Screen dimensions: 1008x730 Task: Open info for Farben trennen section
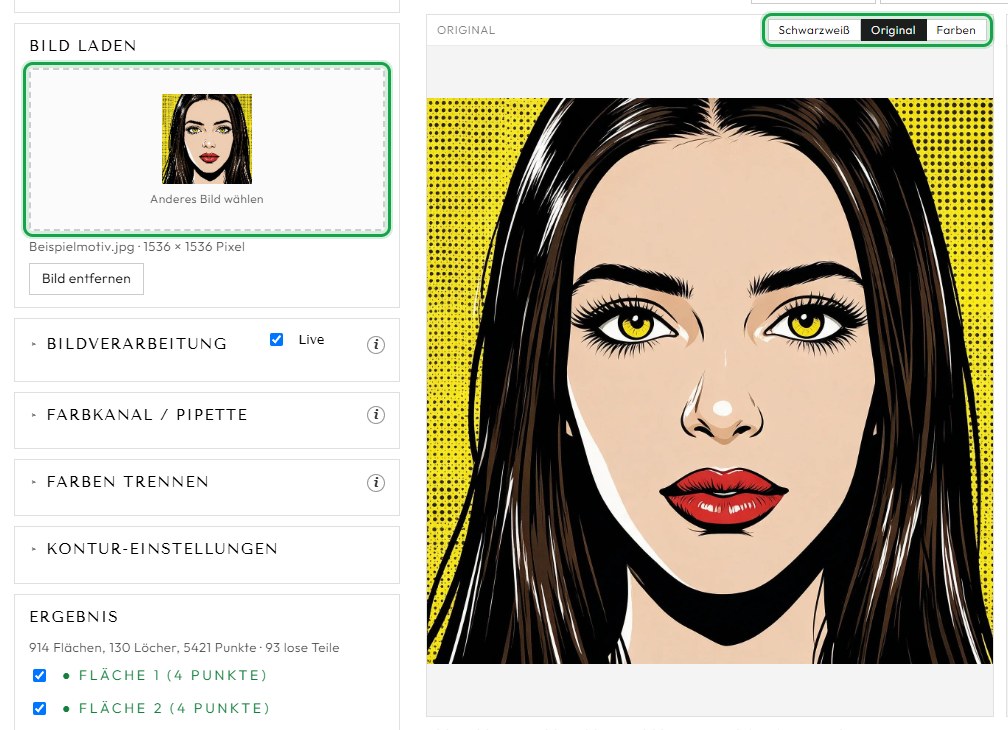[376, 483]
